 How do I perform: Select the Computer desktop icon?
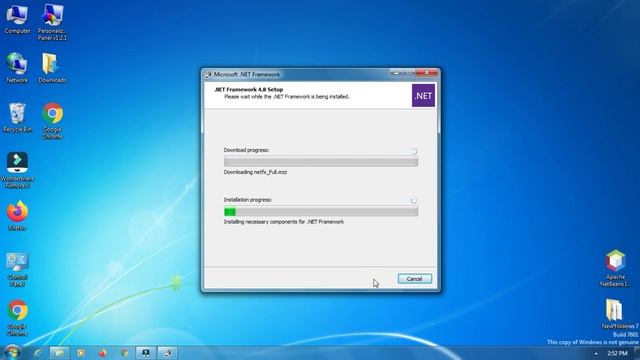click(17, 19)
